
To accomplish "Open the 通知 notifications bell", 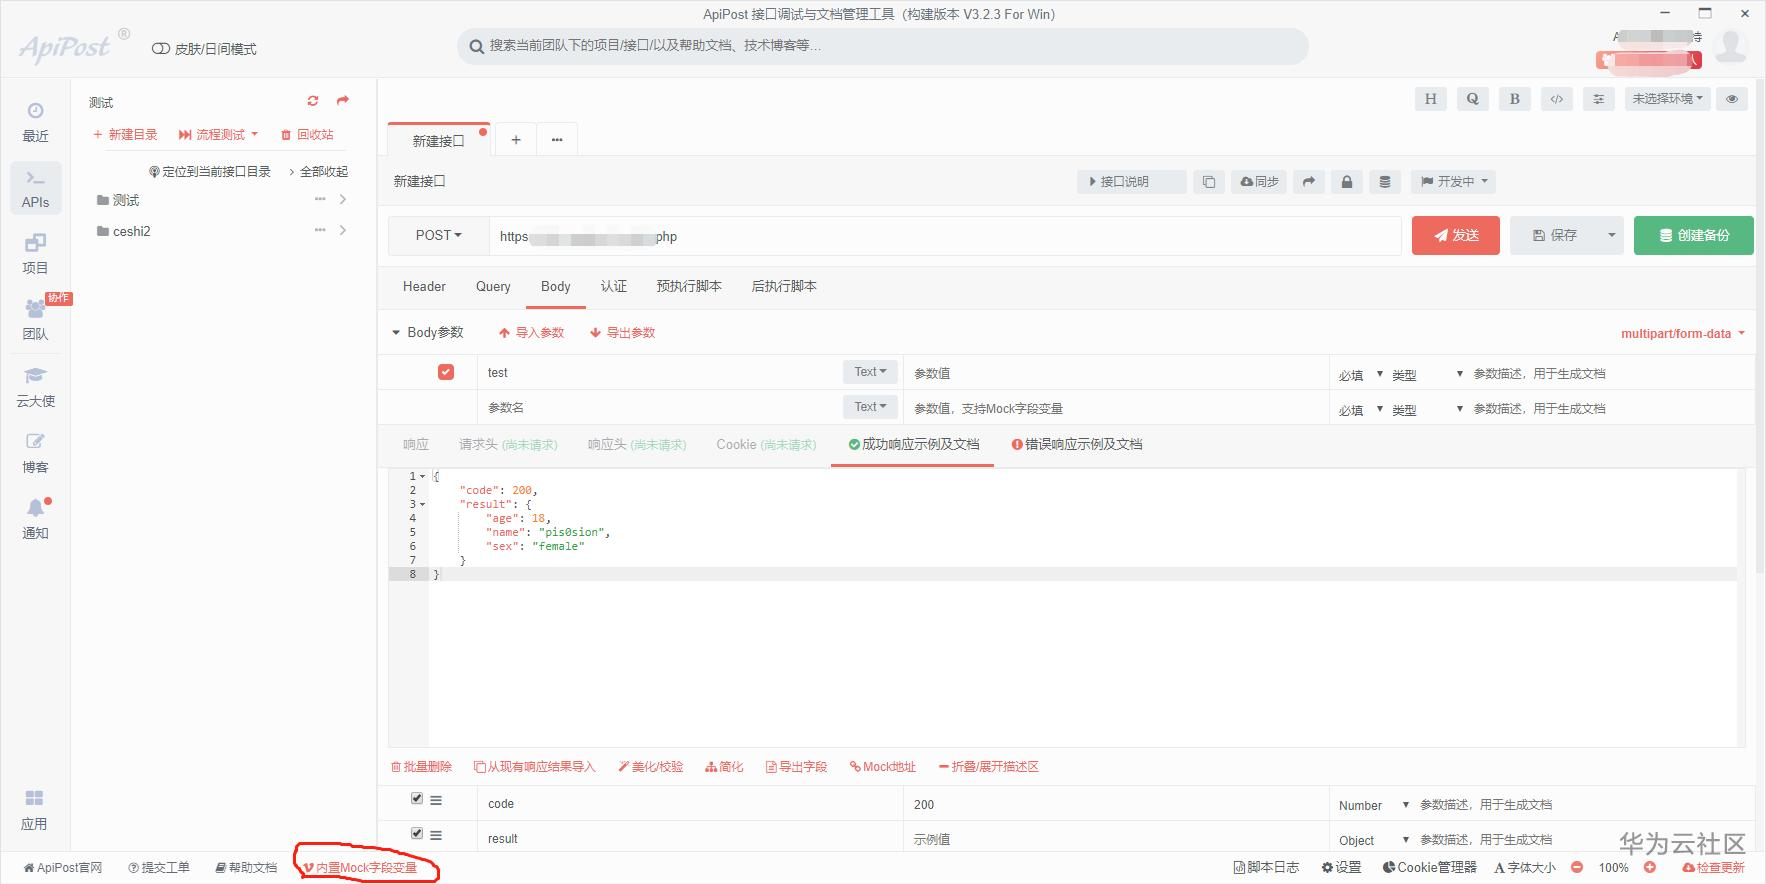I will pos(35,519).
